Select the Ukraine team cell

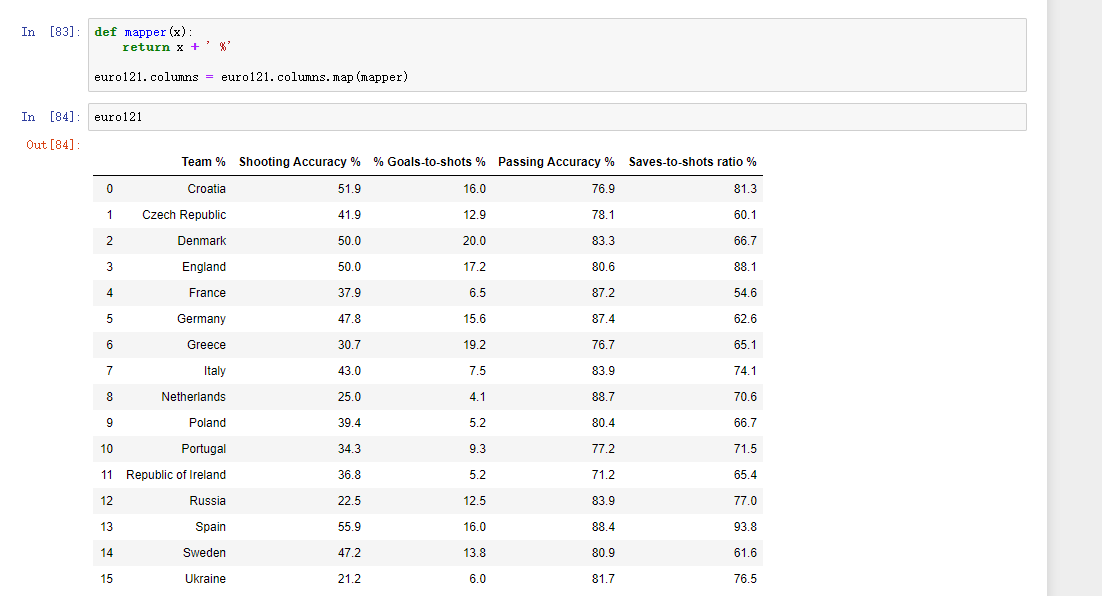click(x=205, y=579)
